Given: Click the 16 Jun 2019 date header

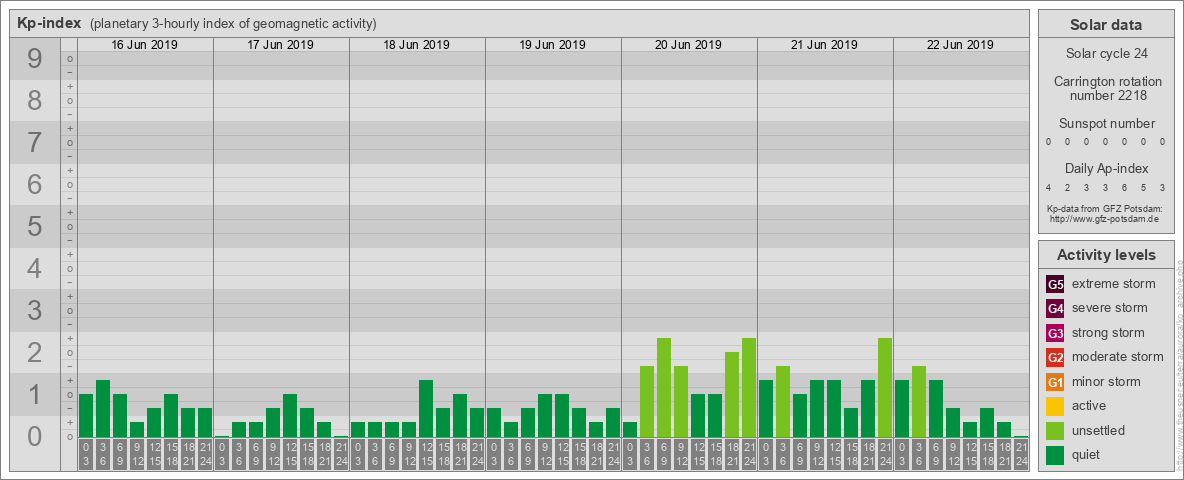Looking at the screenshot, I should [x=144, y=45].
